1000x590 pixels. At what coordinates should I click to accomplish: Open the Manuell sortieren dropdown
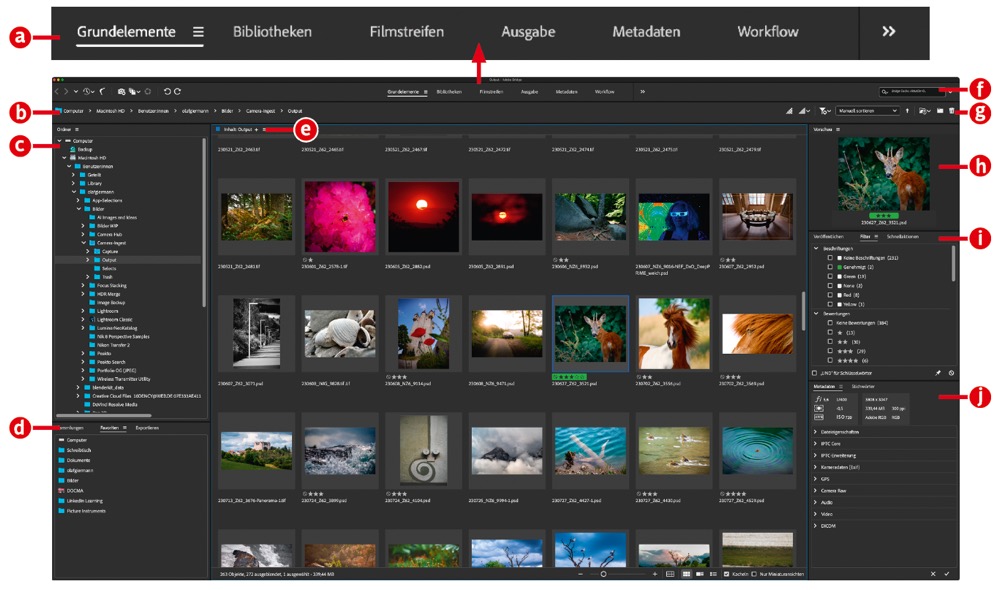868,111
